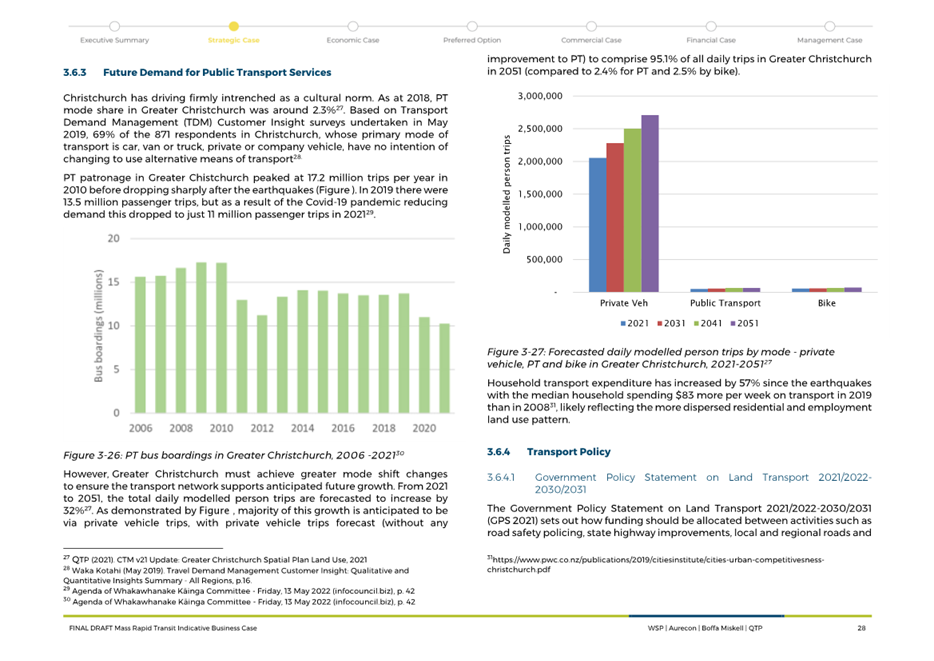Click the purple 2051 legend swatch
This screenshot has height=661, width=934.
point(733,323)
